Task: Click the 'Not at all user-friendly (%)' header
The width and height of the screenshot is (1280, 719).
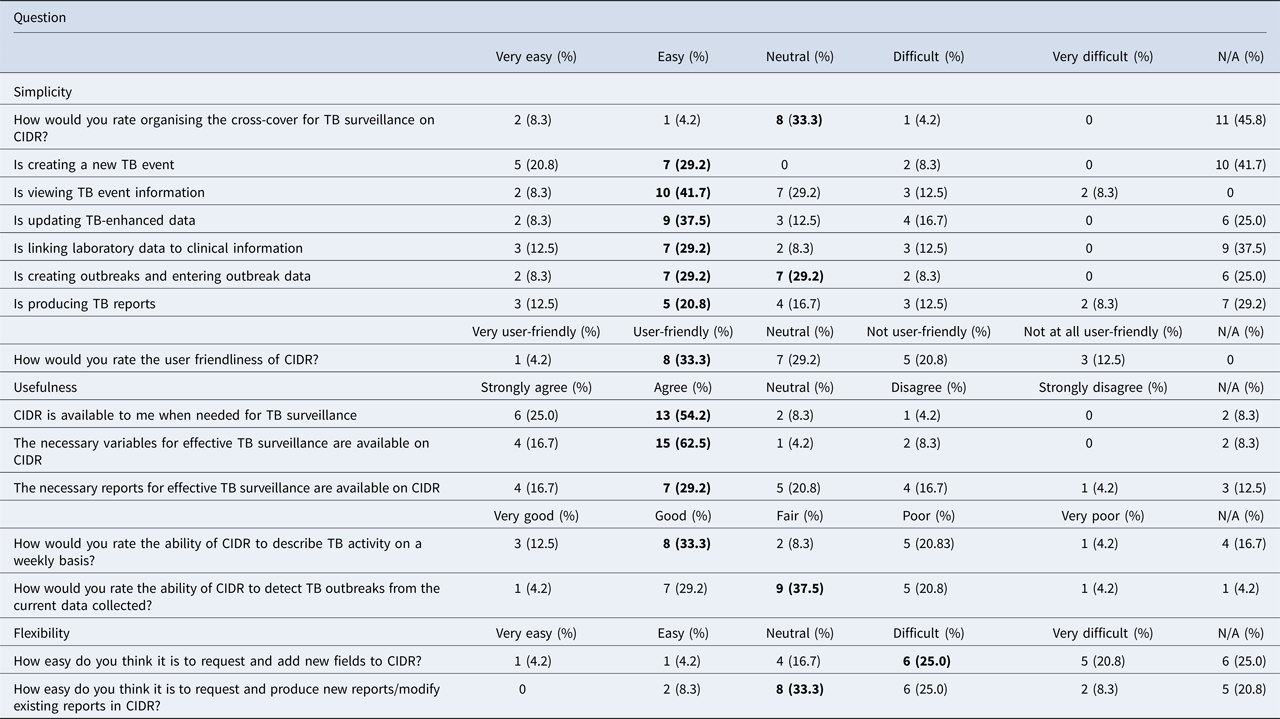Action: coord(1102,331)
